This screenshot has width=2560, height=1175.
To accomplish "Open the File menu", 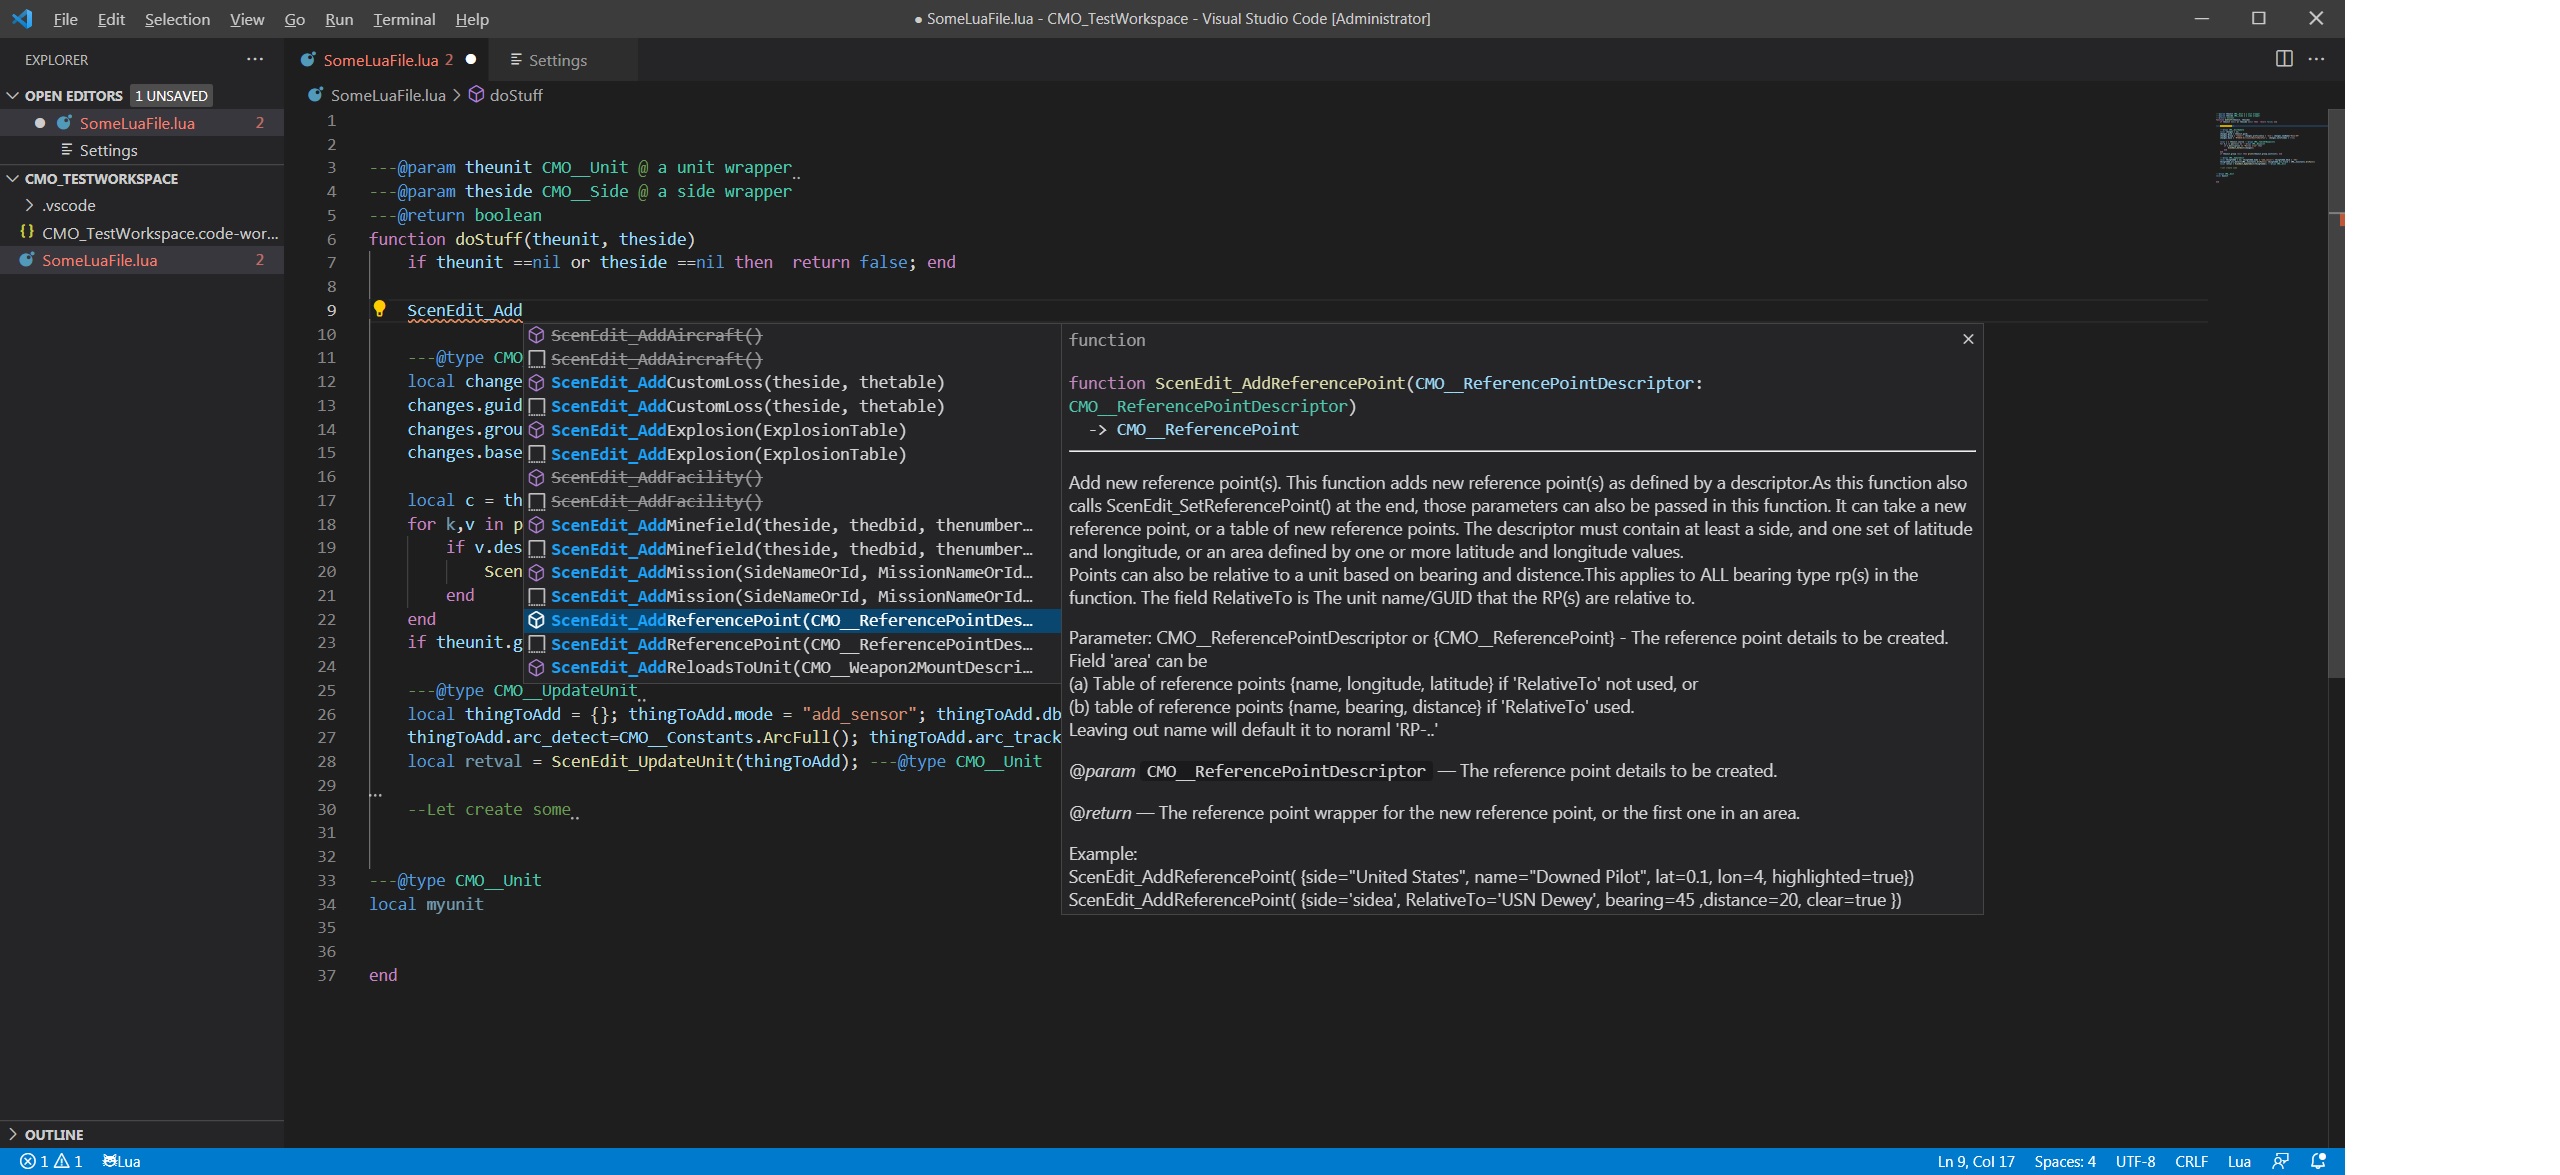I will coord(65,19).
